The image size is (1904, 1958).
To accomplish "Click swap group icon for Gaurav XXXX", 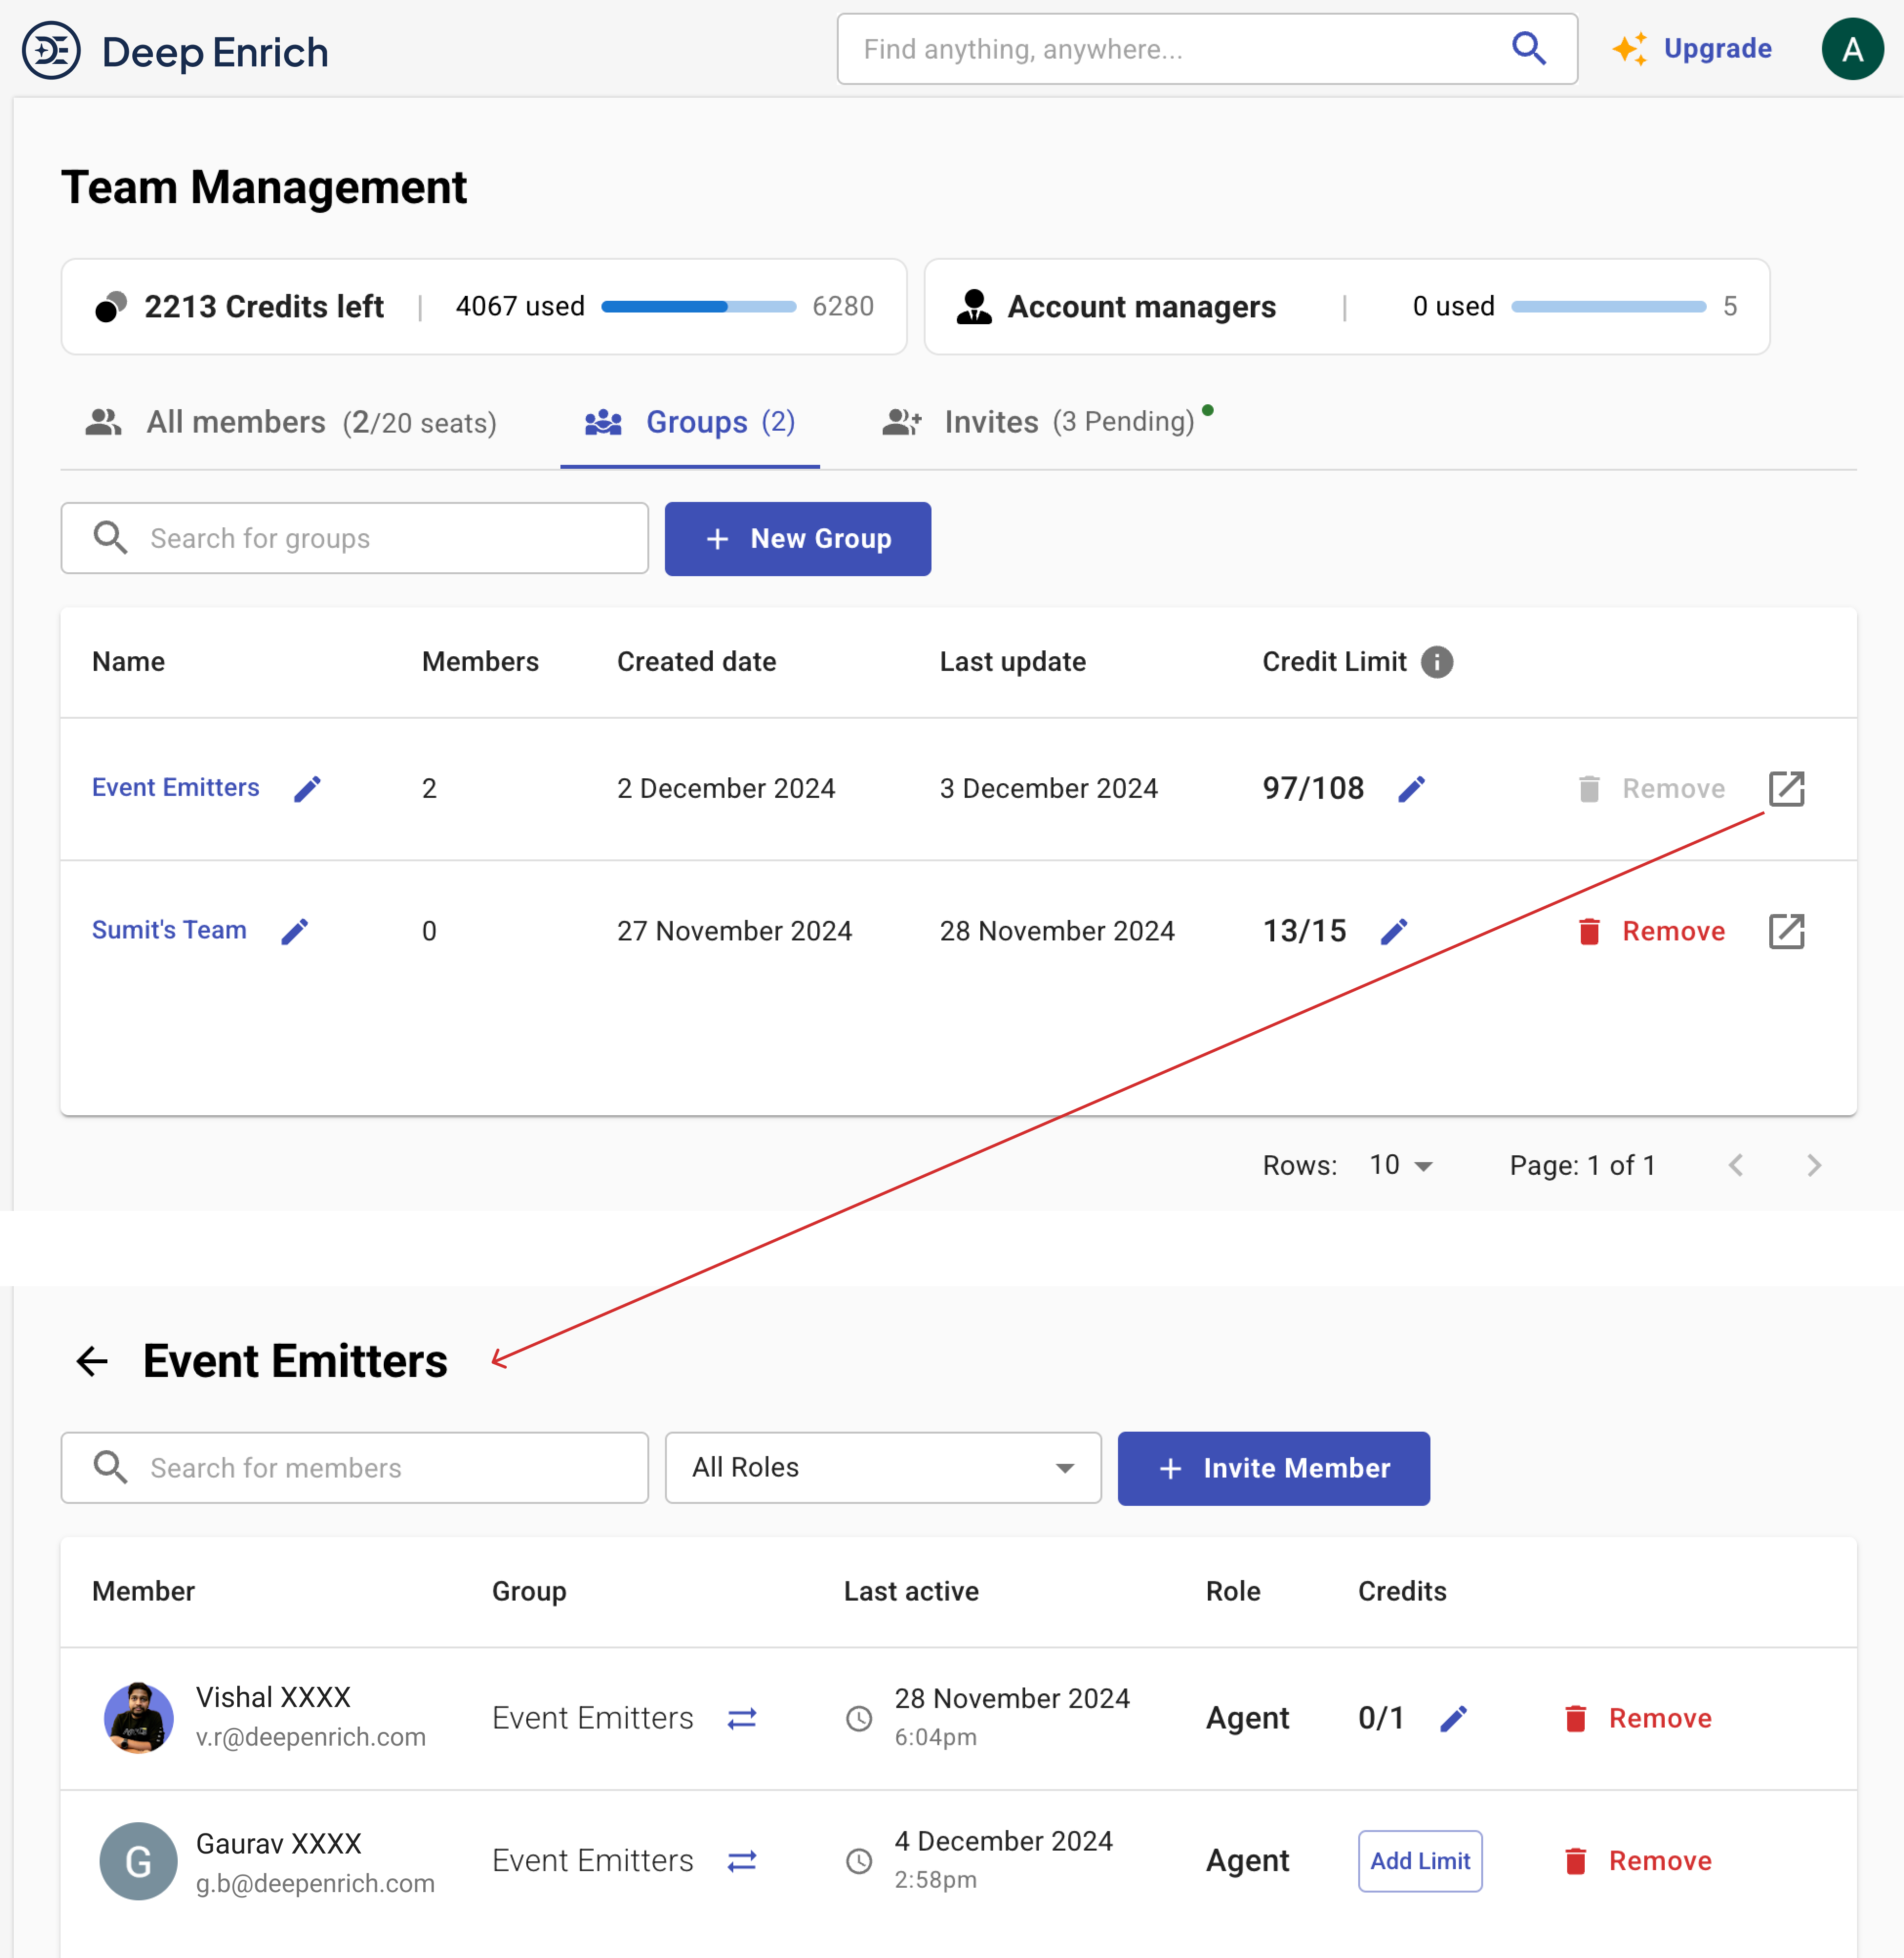I will pyautogui.click(x=742, y=1861).
